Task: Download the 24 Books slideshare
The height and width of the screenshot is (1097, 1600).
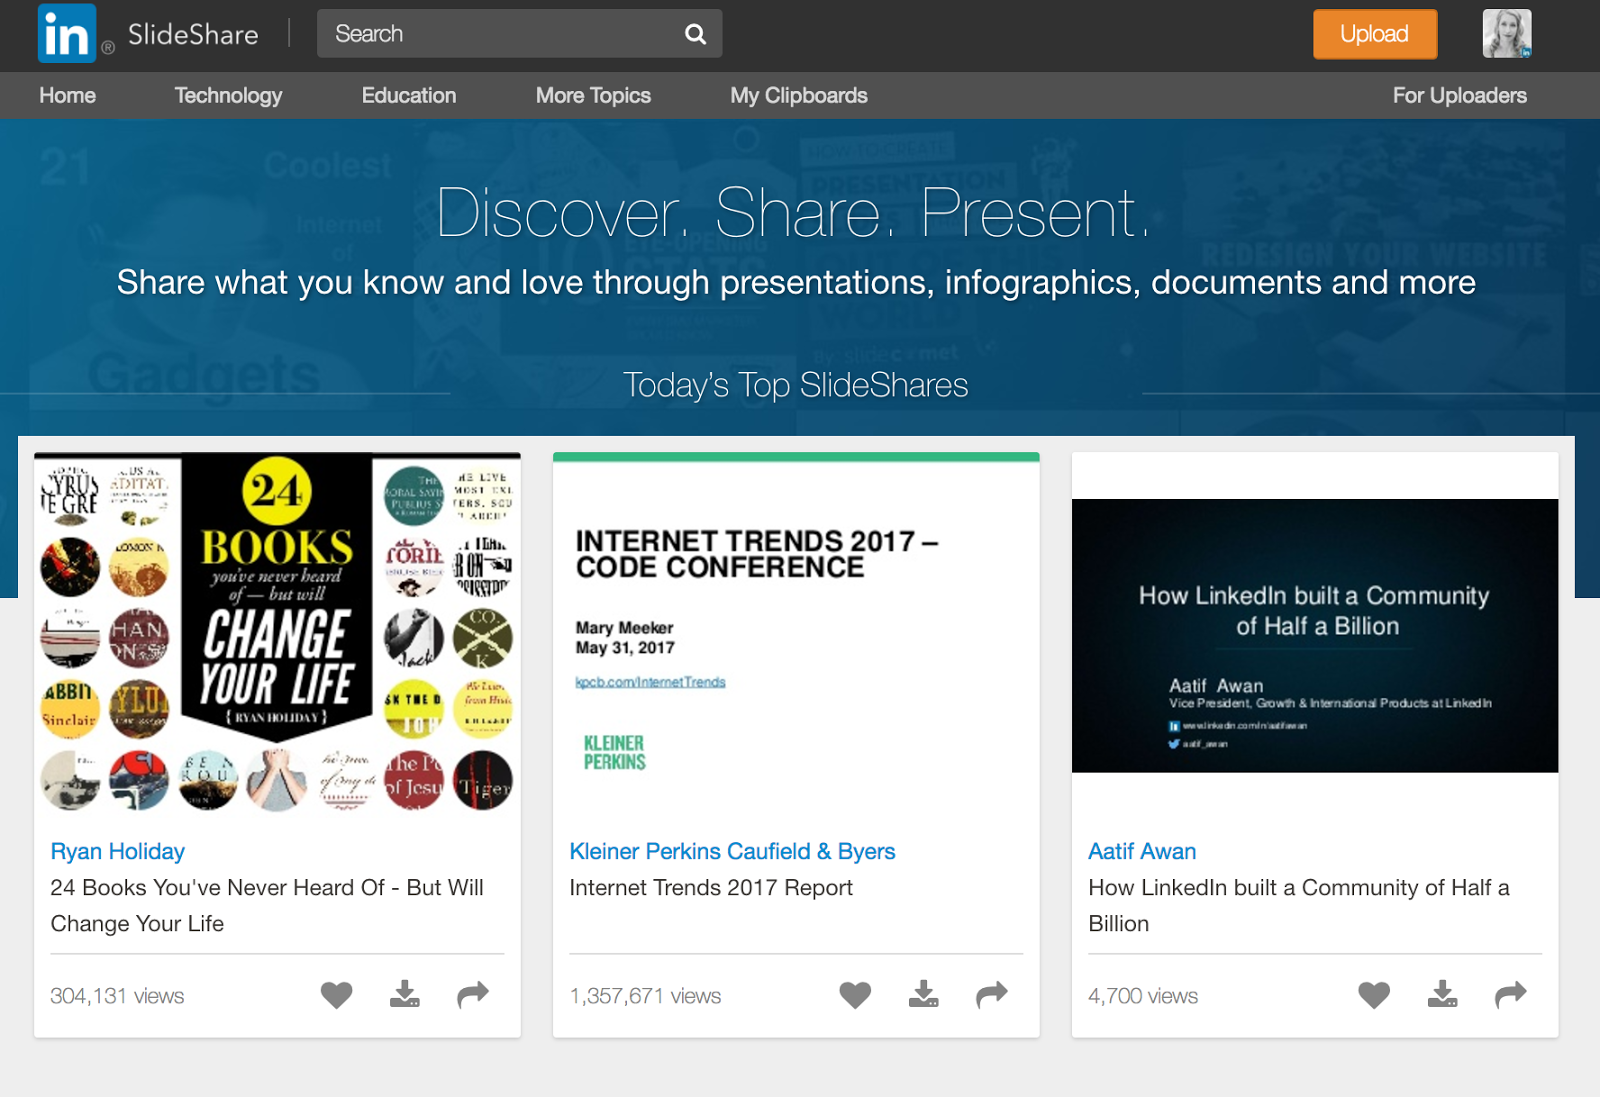Action: tap(405, 994)
